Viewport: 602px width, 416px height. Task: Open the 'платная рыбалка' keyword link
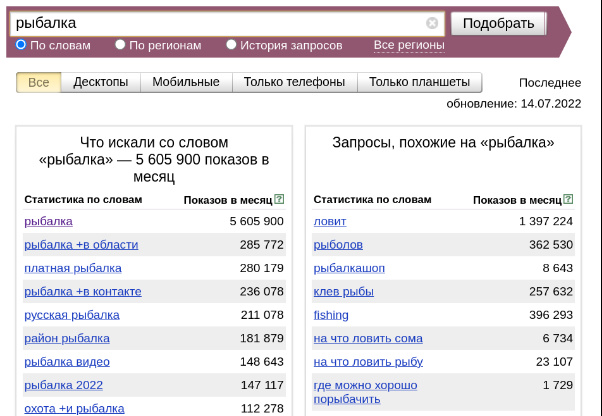[73, 268]
